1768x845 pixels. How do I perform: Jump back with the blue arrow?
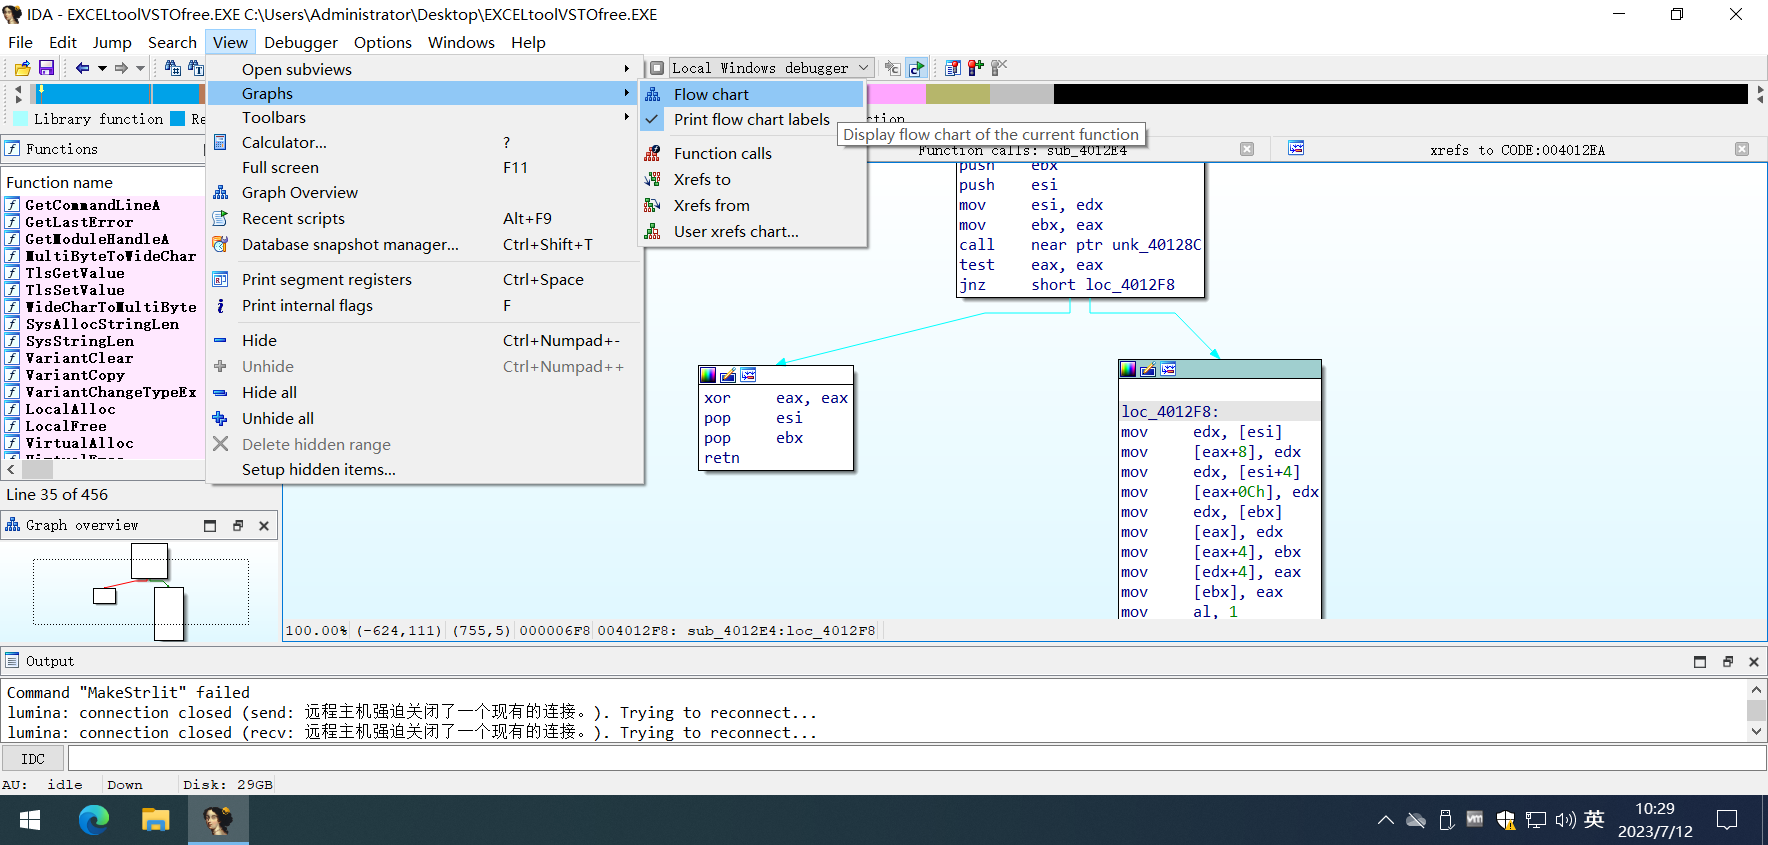[82, 68]
